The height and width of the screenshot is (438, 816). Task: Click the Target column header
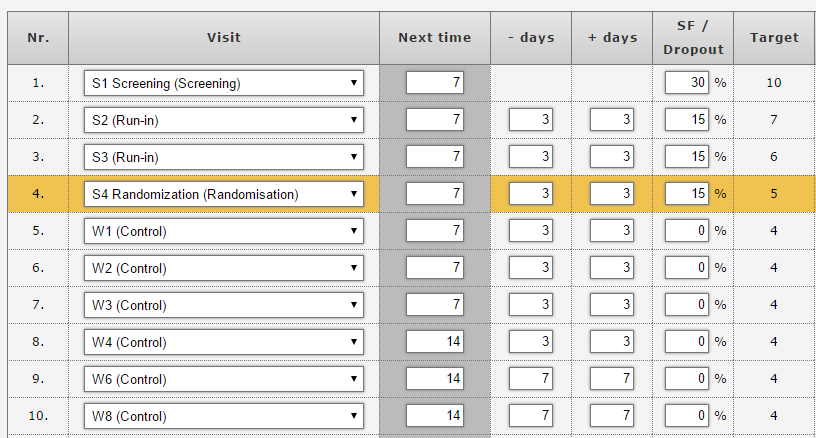click(x=774, y=38)
